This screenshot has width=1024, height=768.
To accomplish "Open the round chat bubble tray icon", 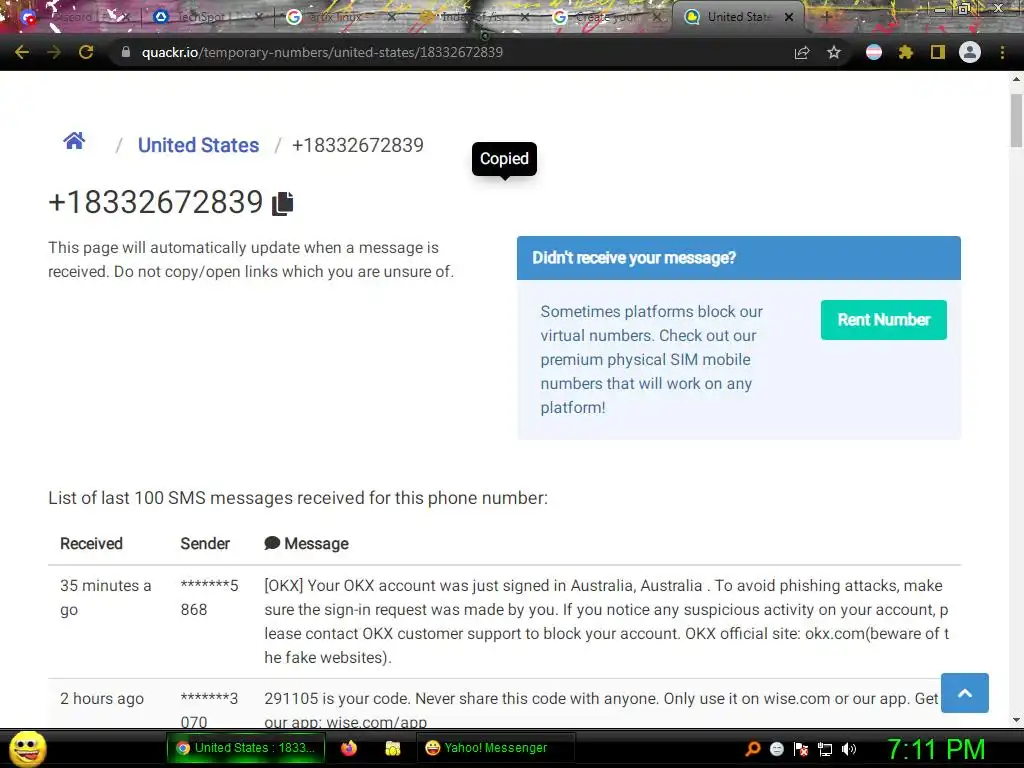I will point(776,749).
